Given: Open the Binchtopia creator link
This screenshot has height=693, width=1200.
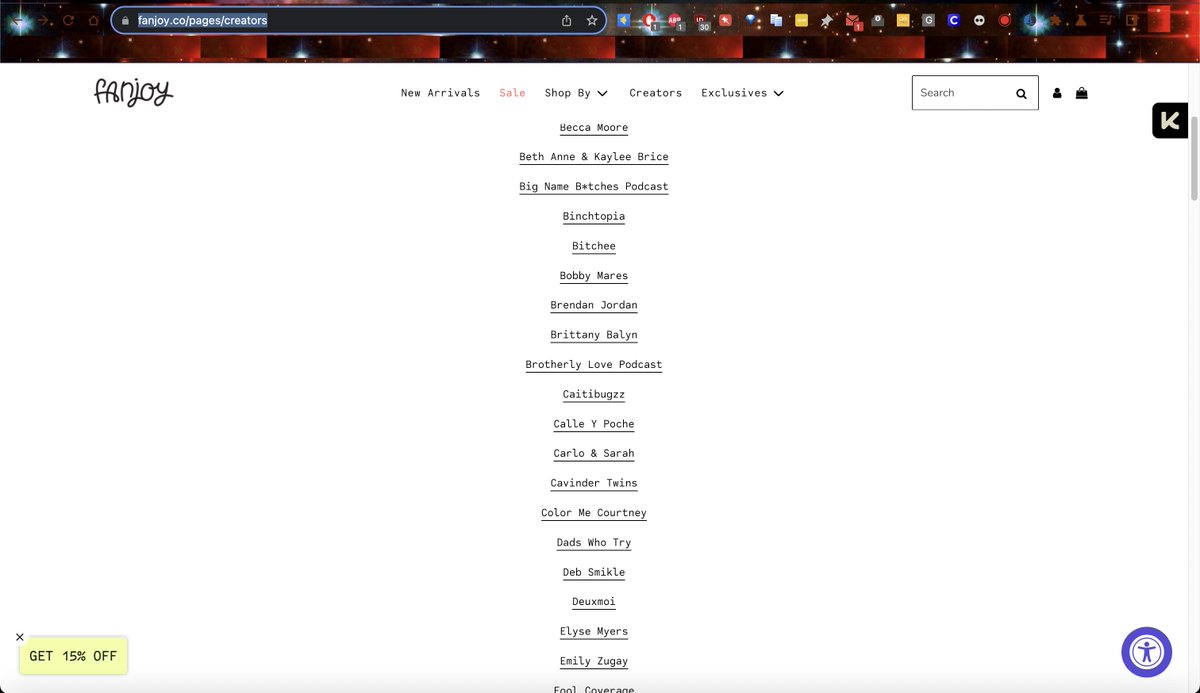Looking at the screenshot, I should coord(594,217).
